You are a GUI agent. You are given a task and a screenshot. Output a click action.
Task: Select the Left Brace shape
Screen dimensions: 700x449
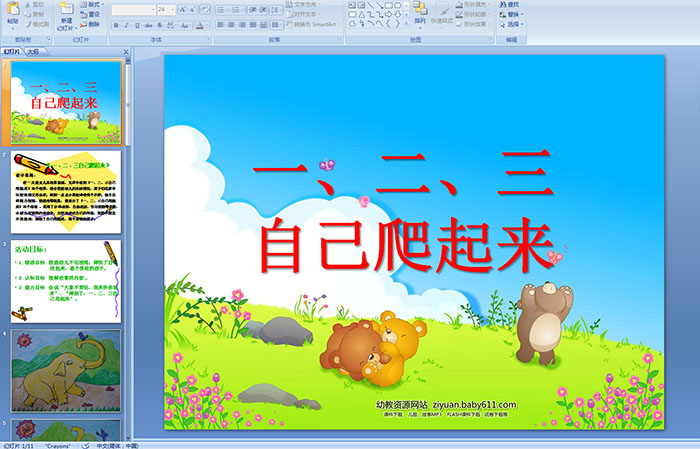tap(388, 23)
